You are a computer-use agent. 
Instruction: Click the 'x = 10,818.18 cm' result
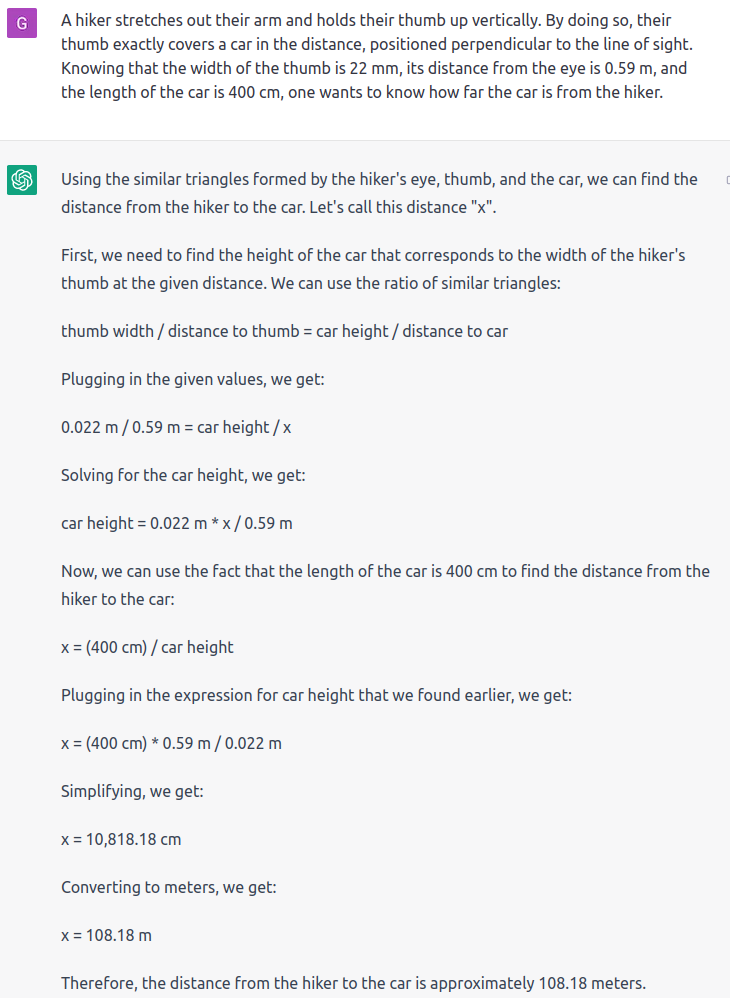tap(121, 840)
